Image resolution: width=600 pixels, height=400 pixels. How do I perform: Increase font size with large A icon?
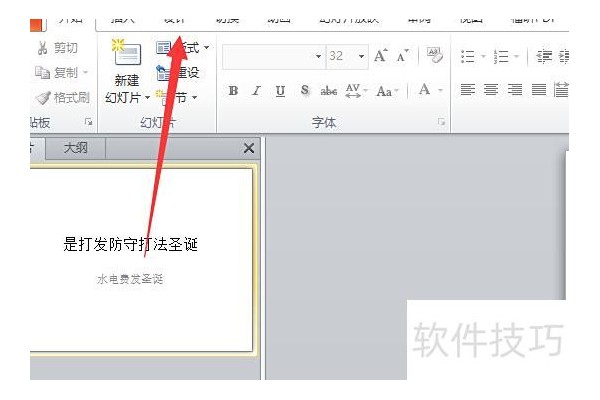coord(381,56)
